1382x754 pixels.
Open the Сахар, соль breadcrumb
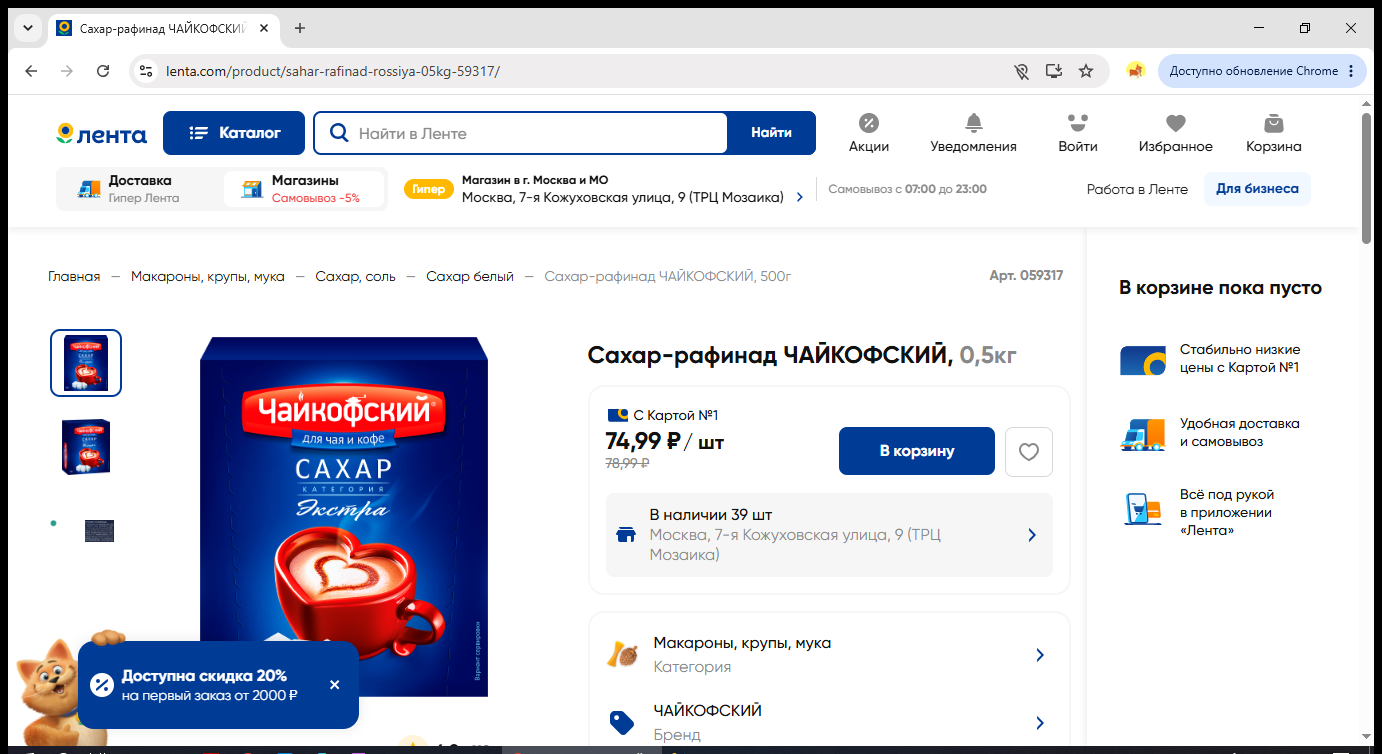tap(355, 276)
